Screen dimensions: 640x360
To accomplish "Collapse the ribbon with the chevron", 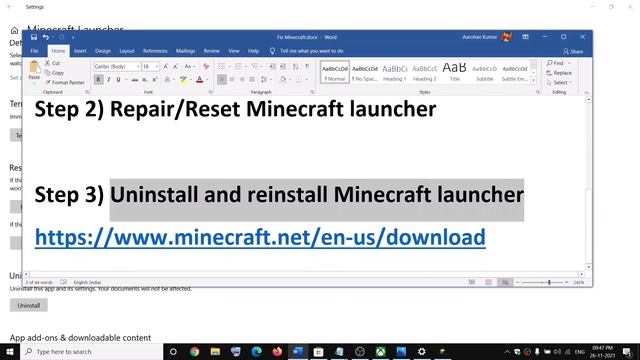I will tap(587, 93).
